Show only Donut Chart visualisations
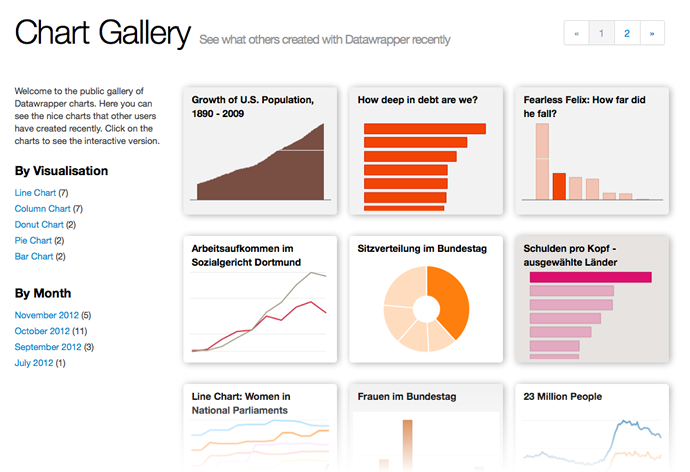 (39, 224)
